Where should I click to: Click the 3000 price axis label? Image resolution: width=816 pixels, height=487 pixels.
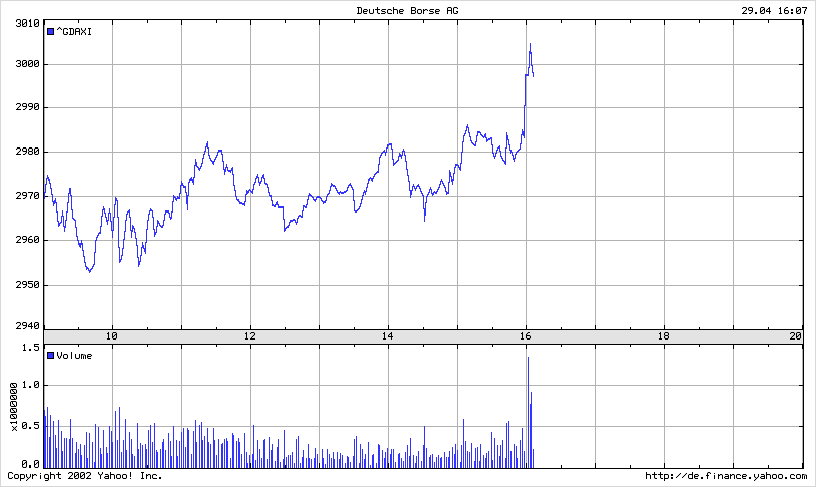27,64
